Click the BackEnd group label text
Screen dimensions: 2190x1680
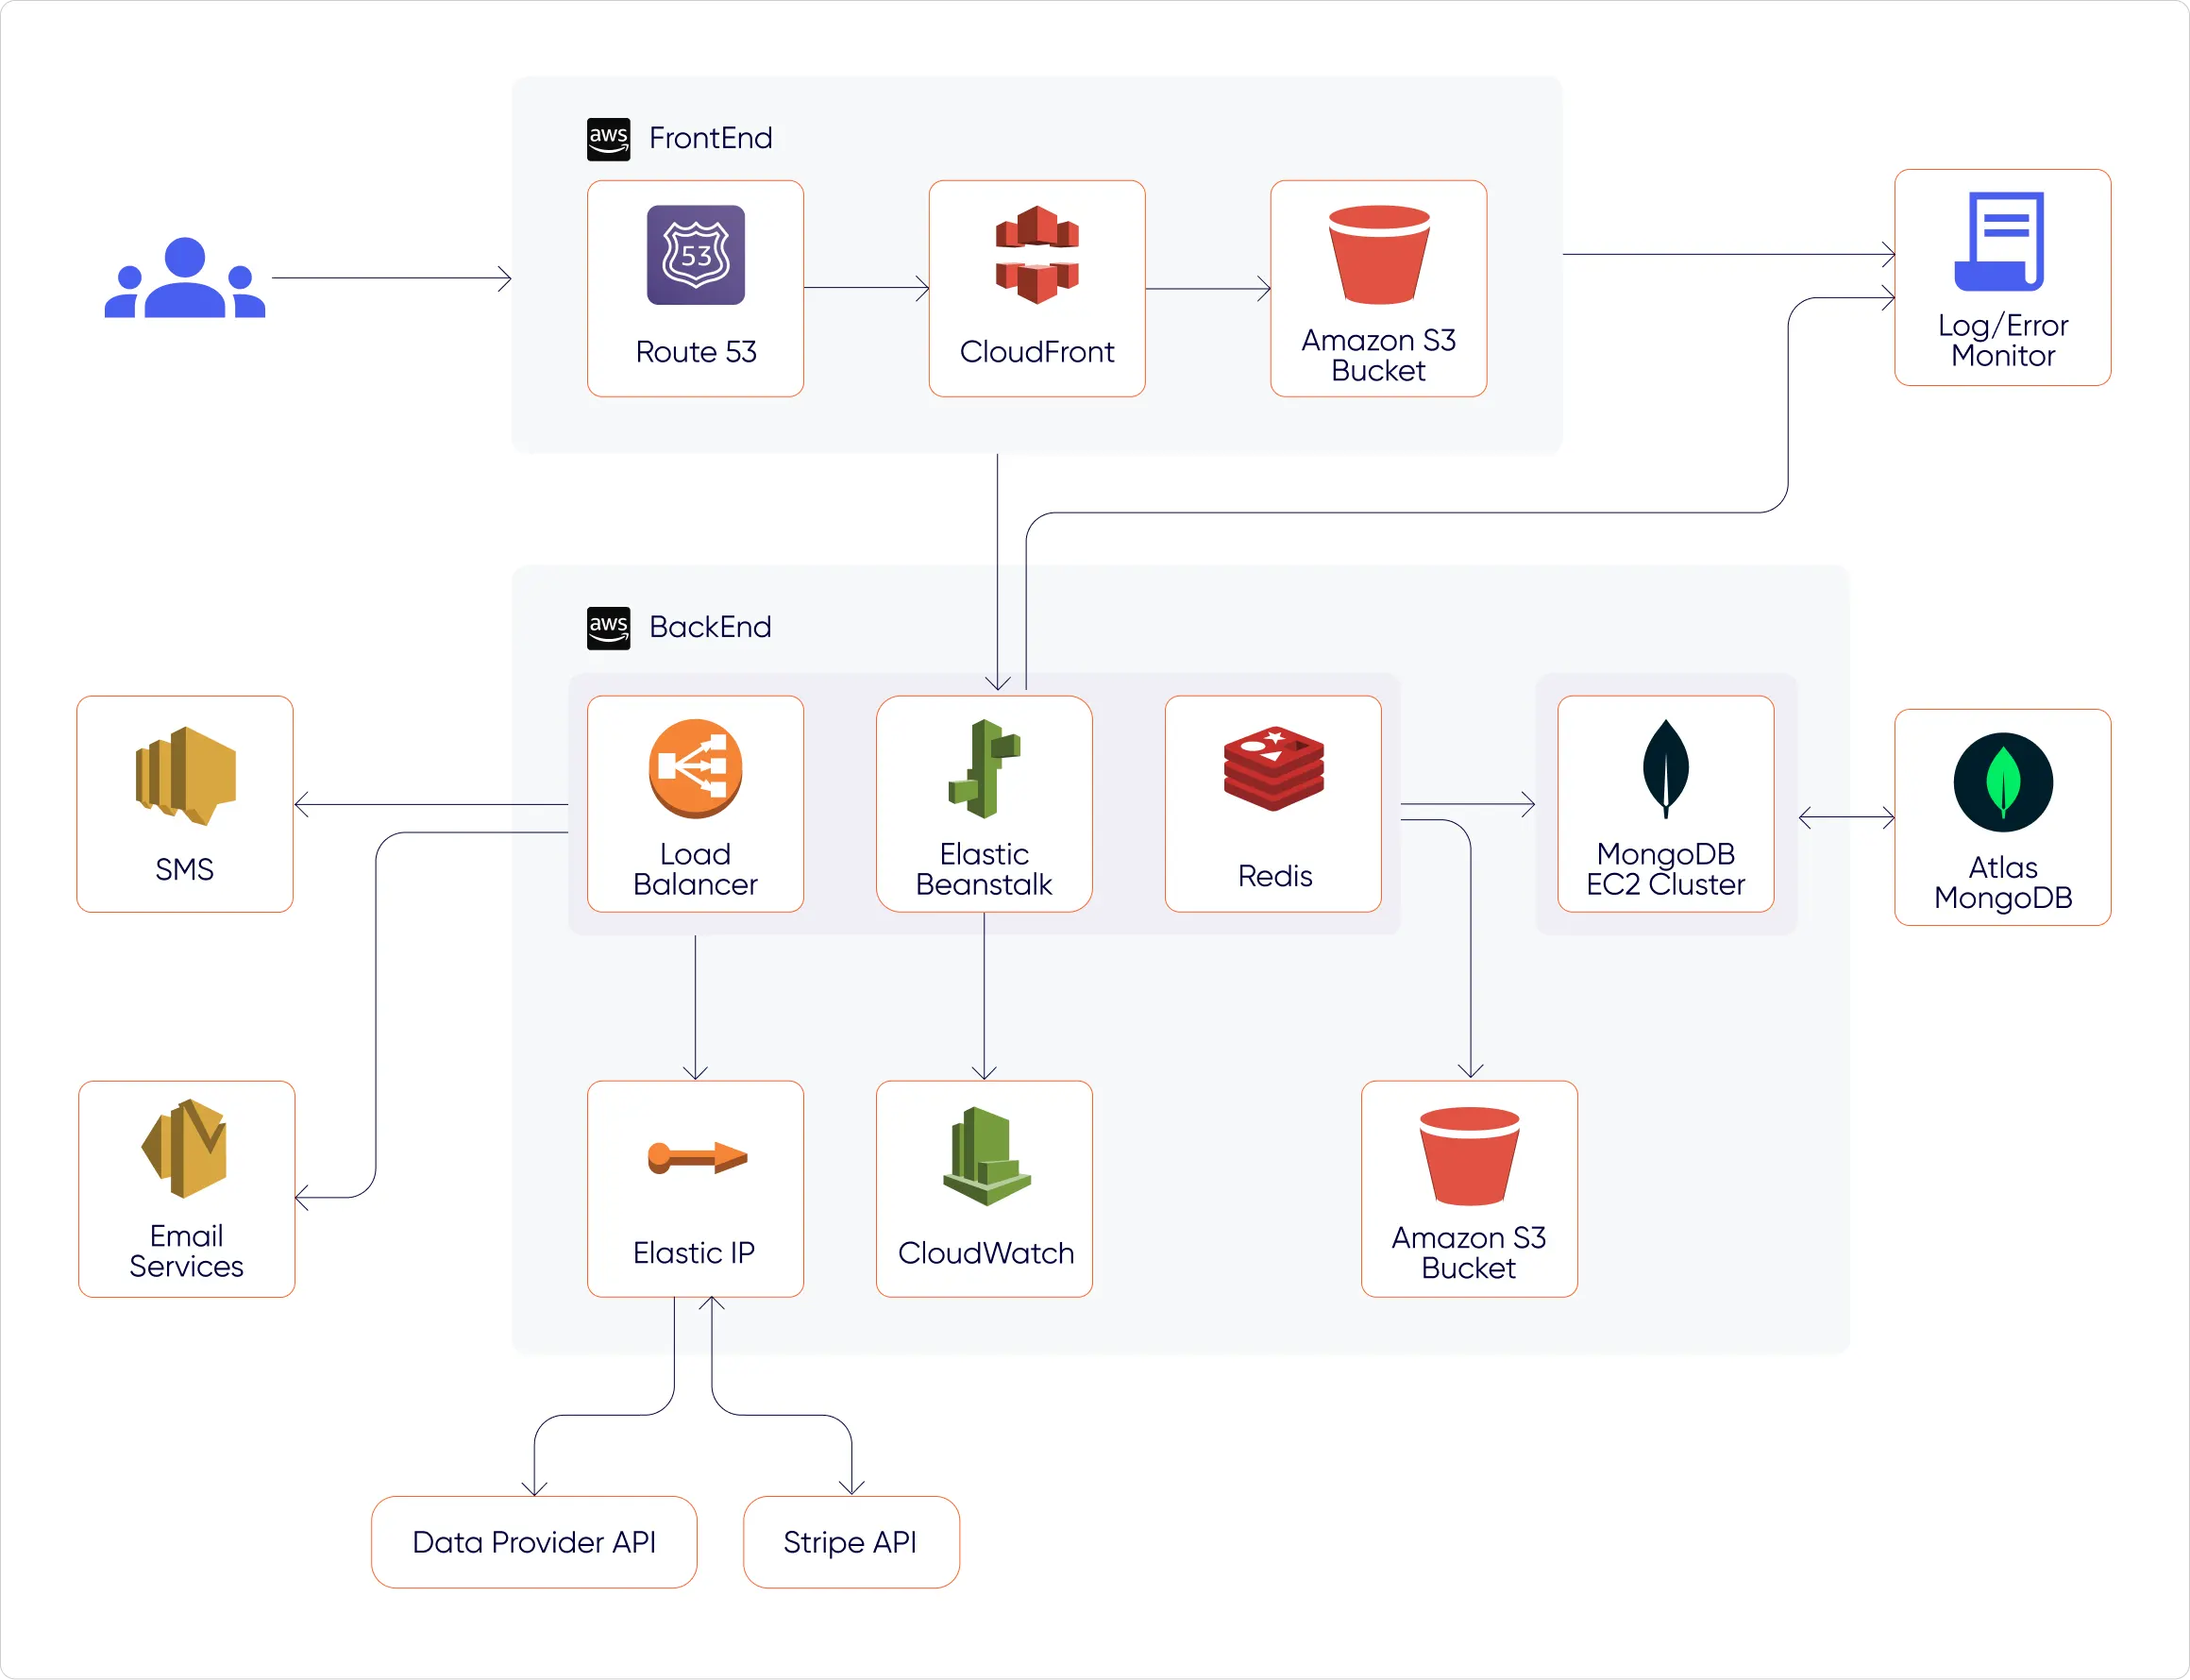[x=710, y=627]
